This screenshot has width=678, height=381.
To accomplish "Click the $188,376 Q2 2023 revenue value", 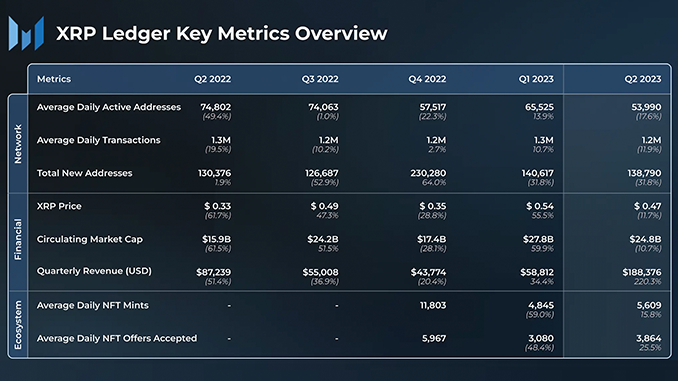I will 642,272.
